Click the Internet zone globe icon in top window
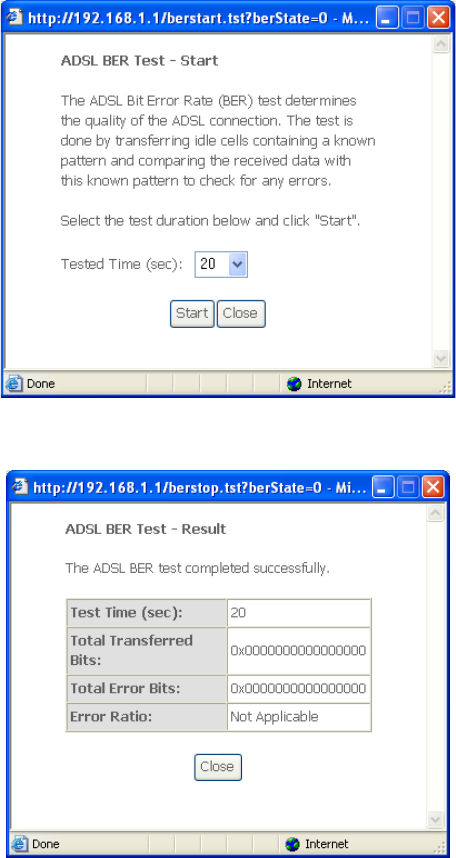The height and width of the screenshot is (858, 456). pyautogui.click(x=295, y=384)
